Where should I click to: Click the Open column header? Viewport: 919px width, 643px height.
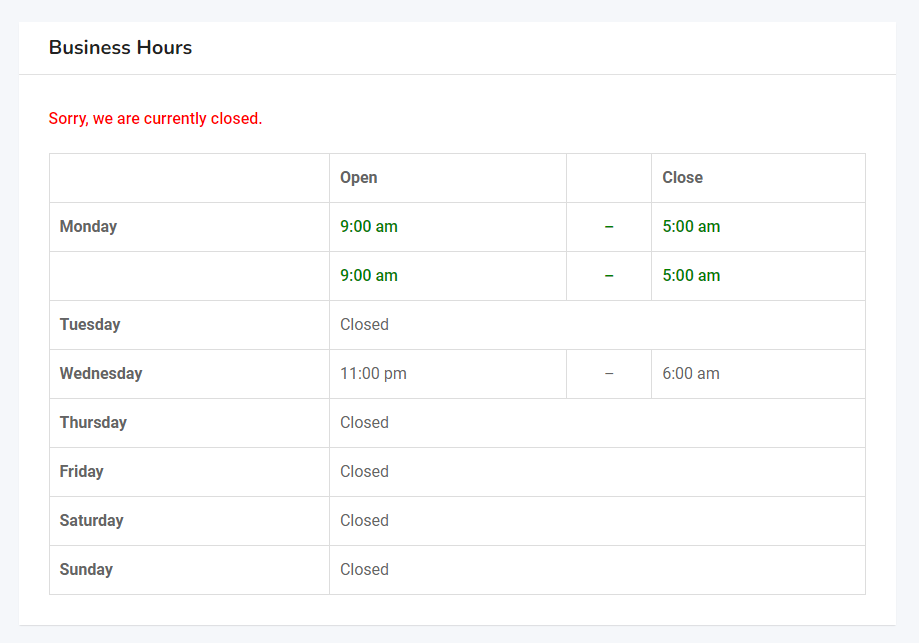(x=358, y=177)
